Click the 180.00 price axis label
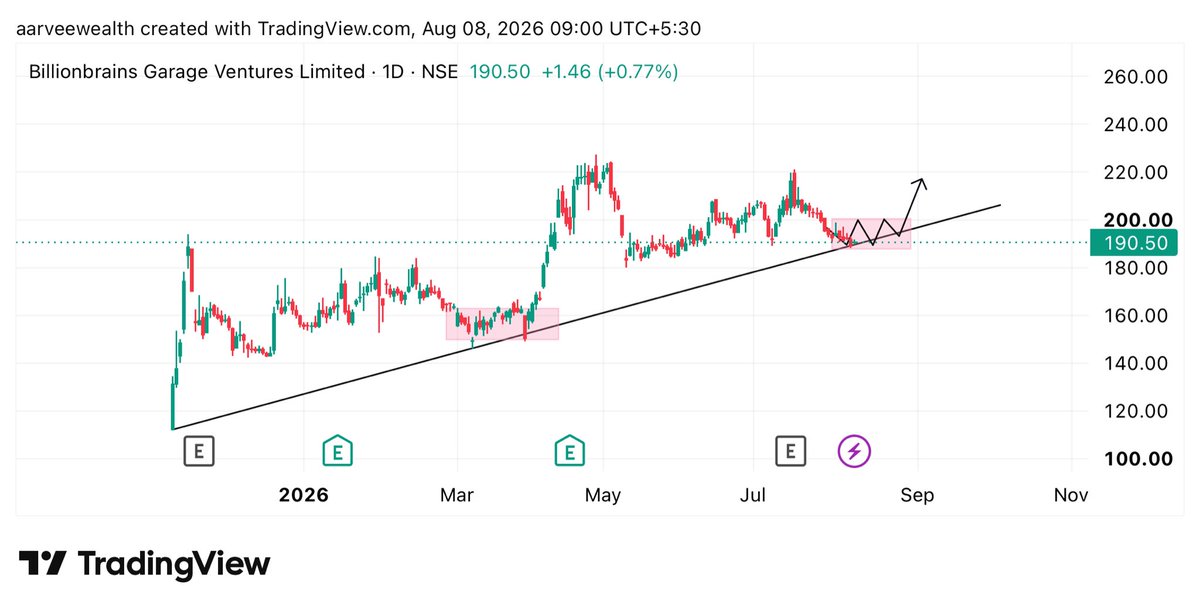This screenshot has width=1200, height=612. (1136, 268)
